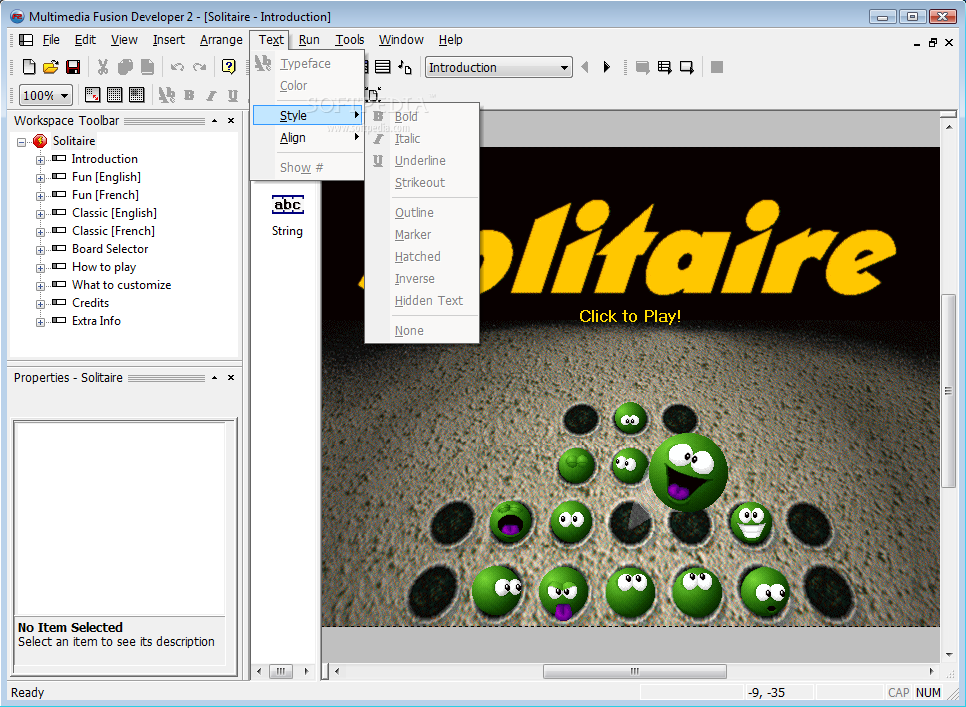The height and width of the screenshot is (707, 966).
Task: Toggle the Bold B toolbar button
Action: 189,95
